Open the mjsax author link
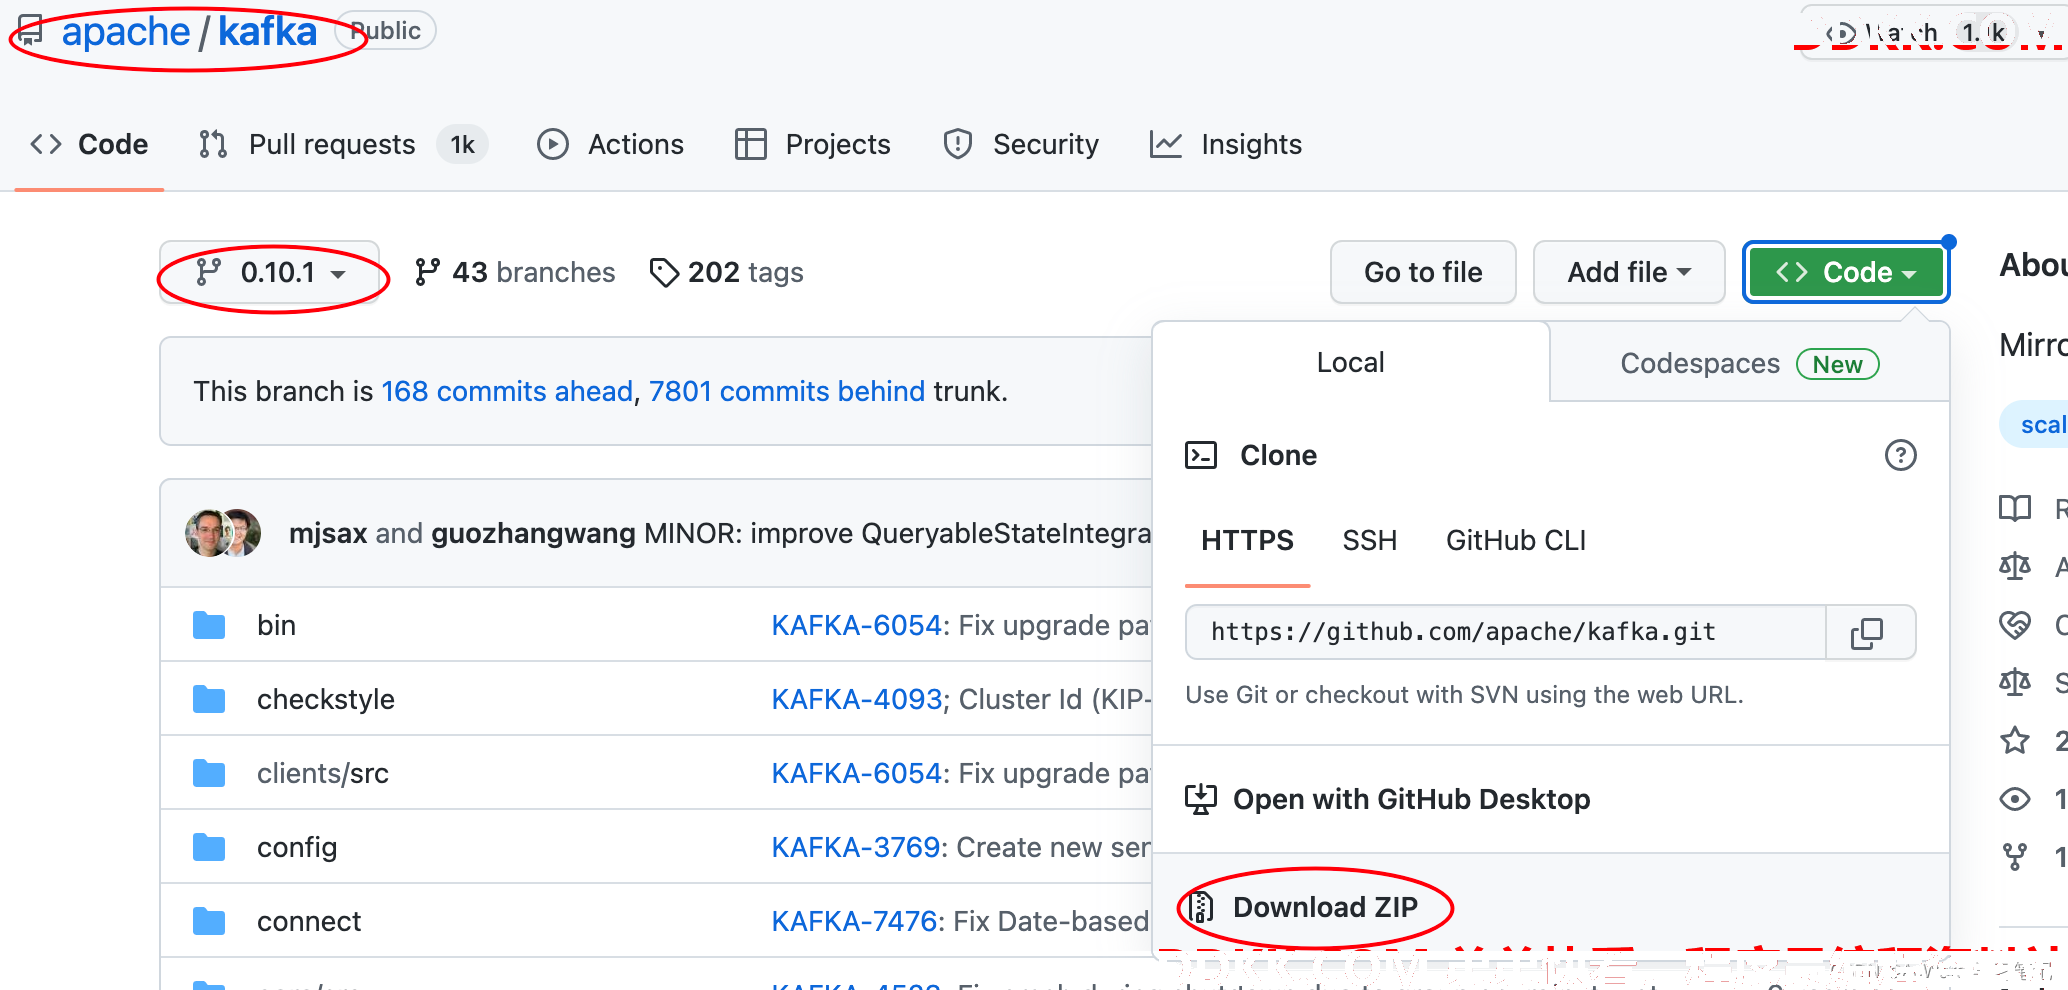This screenshot has height=990, width=2068. [328, 533]
